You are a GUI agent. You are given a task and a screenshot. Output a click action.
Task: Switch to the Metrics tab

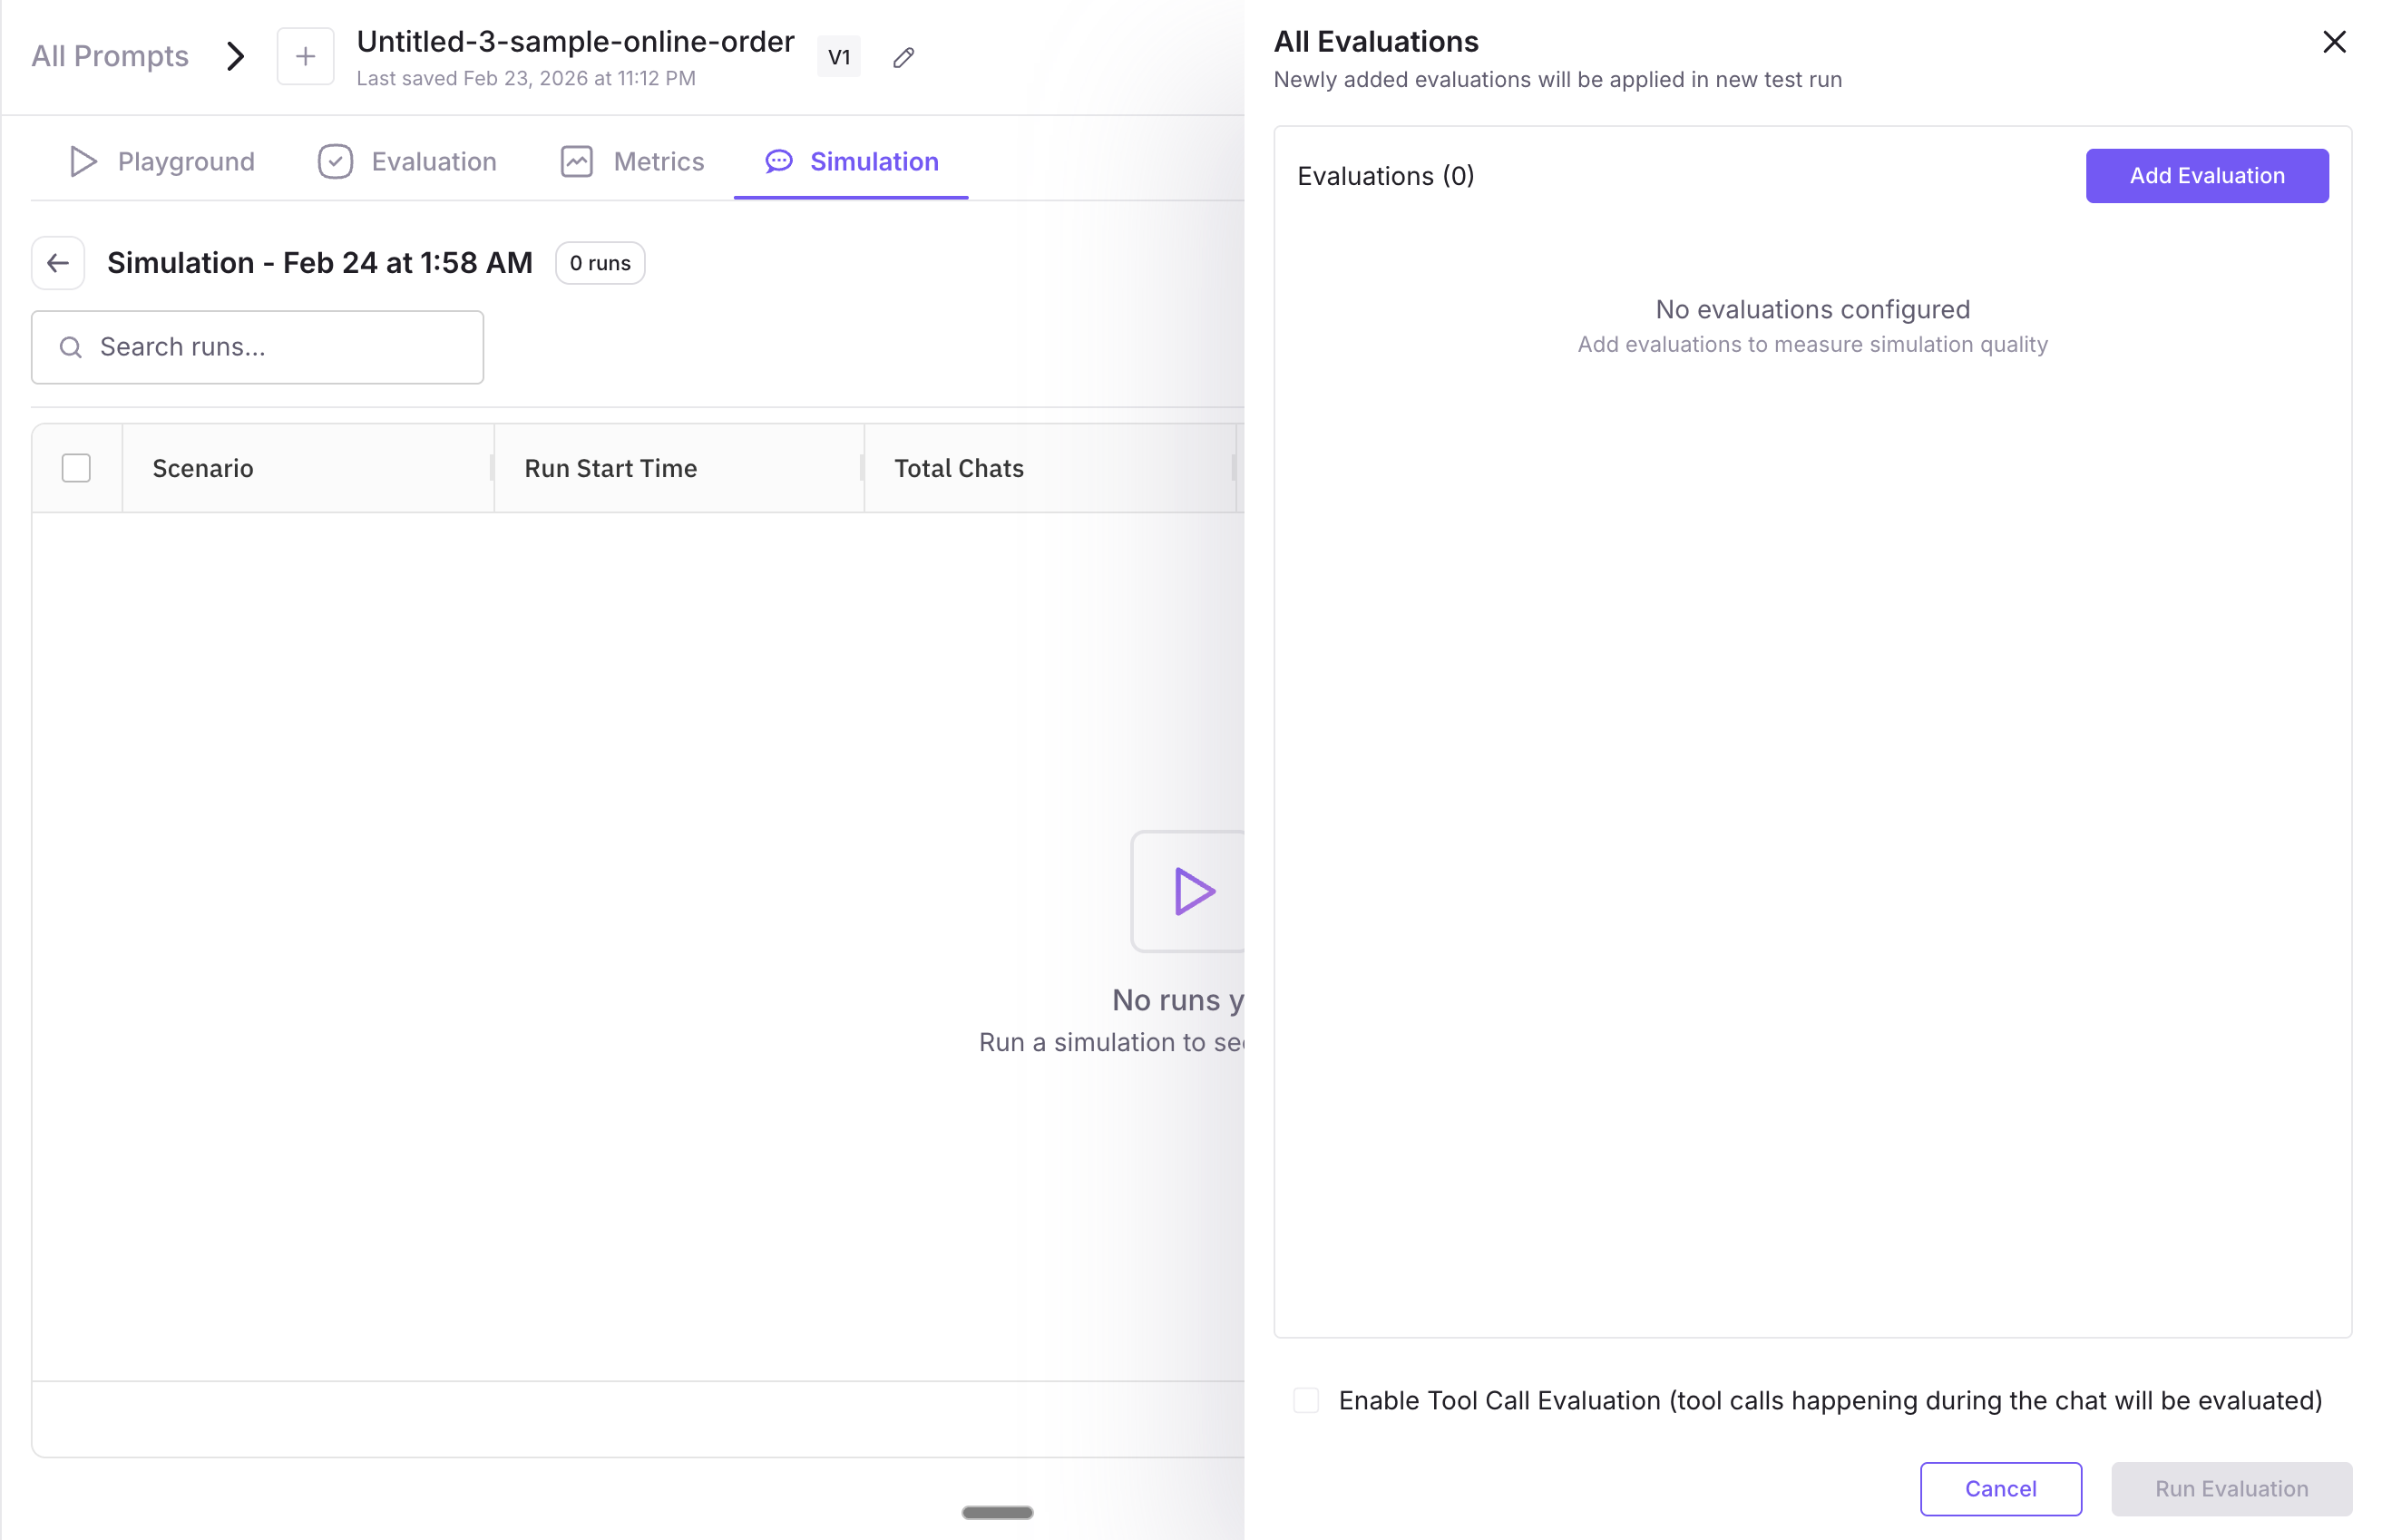pyautogui.click(x=658, y=162)
